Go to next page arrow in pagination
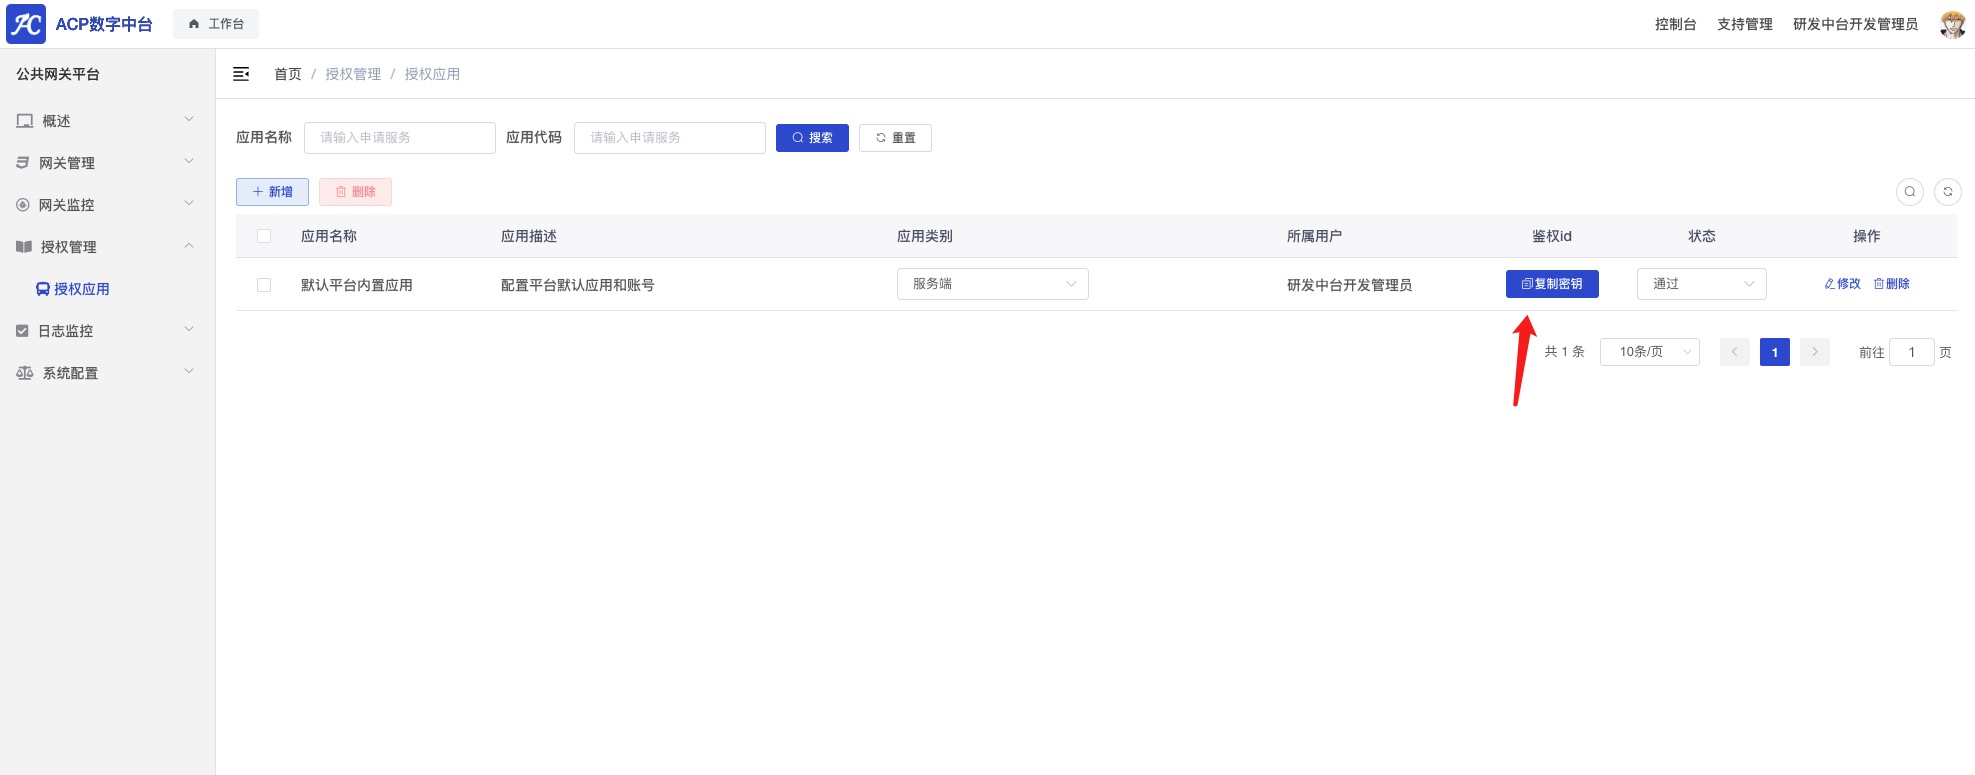The width and height of the screenshot is (1975, 775). coord(1814,352)
